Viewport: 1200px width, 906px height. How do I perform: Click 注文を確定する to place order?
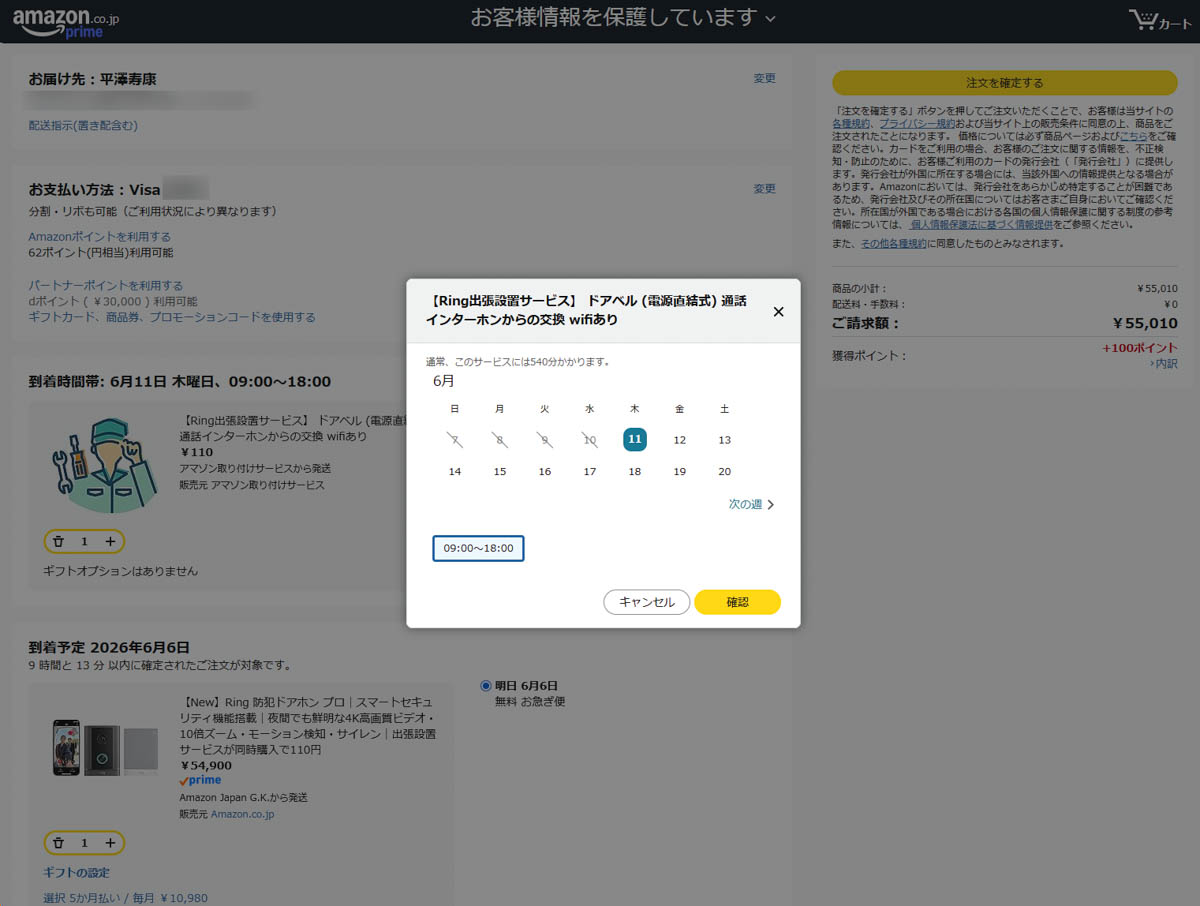click(1005, 83)
